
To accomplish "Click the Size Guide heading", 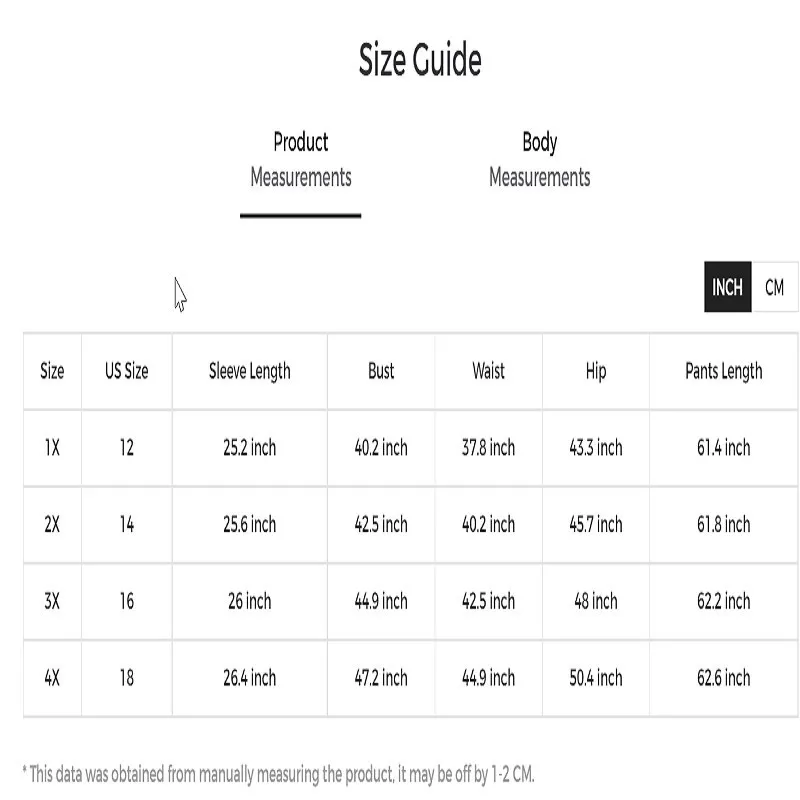I will pos(420,60).
